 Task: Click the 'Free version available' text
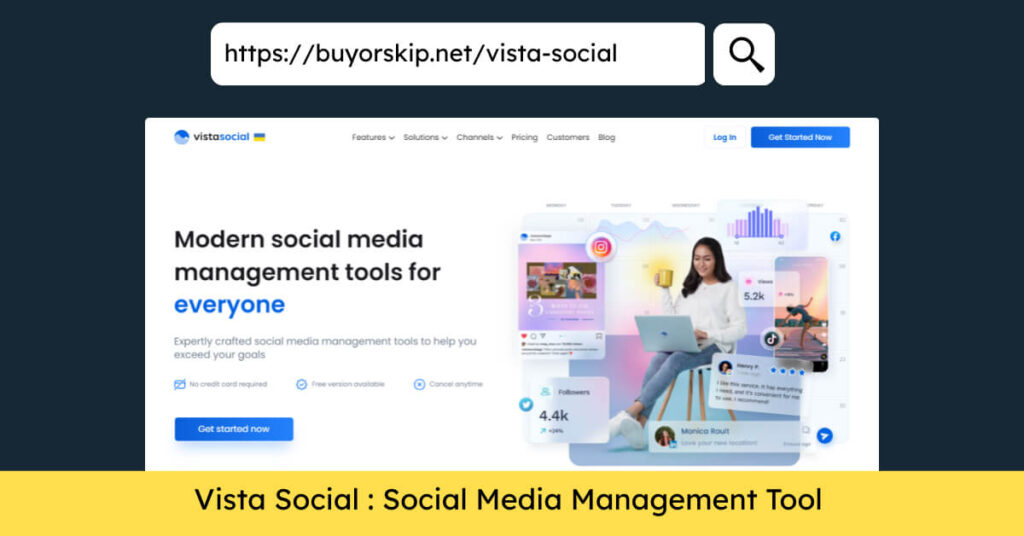tap(348, 385)
